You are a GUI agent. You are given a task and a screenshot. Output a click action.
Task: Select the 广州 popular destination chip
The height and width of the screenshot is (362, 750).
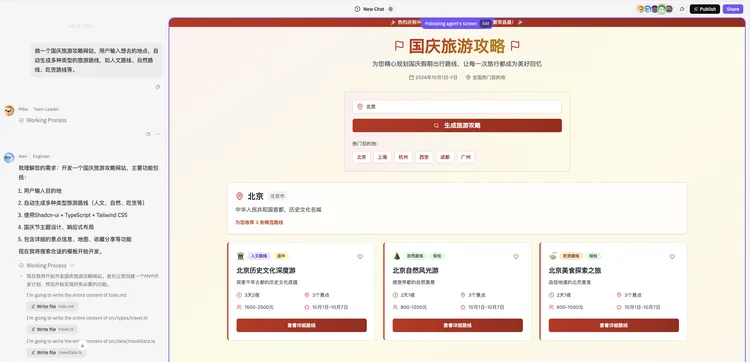click(x=466, y=157)
